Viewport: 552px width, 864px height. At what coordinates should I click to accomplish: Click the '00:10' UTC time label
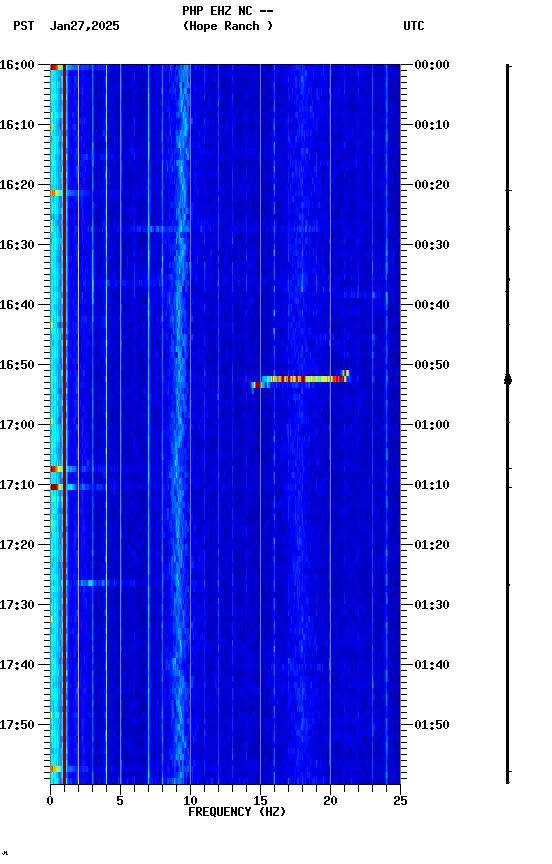pos(432,125)
